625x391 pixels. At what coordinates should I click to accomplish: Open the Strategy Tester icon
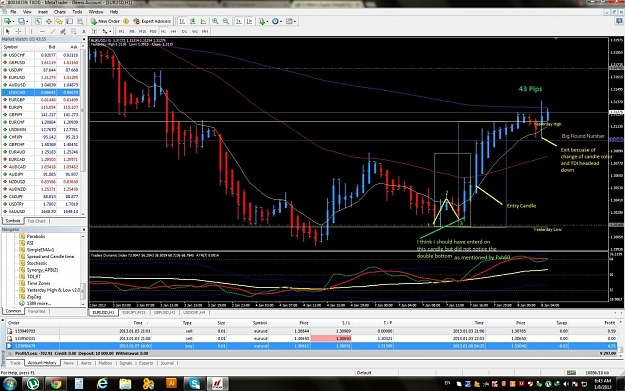80,21
